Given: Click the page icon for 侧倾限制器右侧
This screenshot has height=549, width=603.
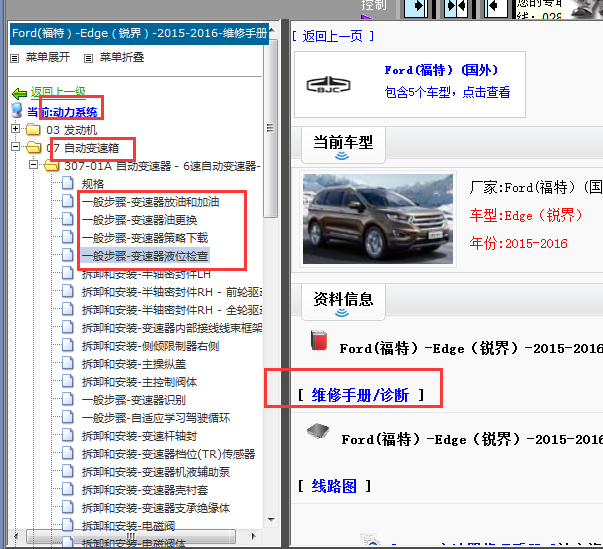Looking at the screenshot, I should click(68, 345).
